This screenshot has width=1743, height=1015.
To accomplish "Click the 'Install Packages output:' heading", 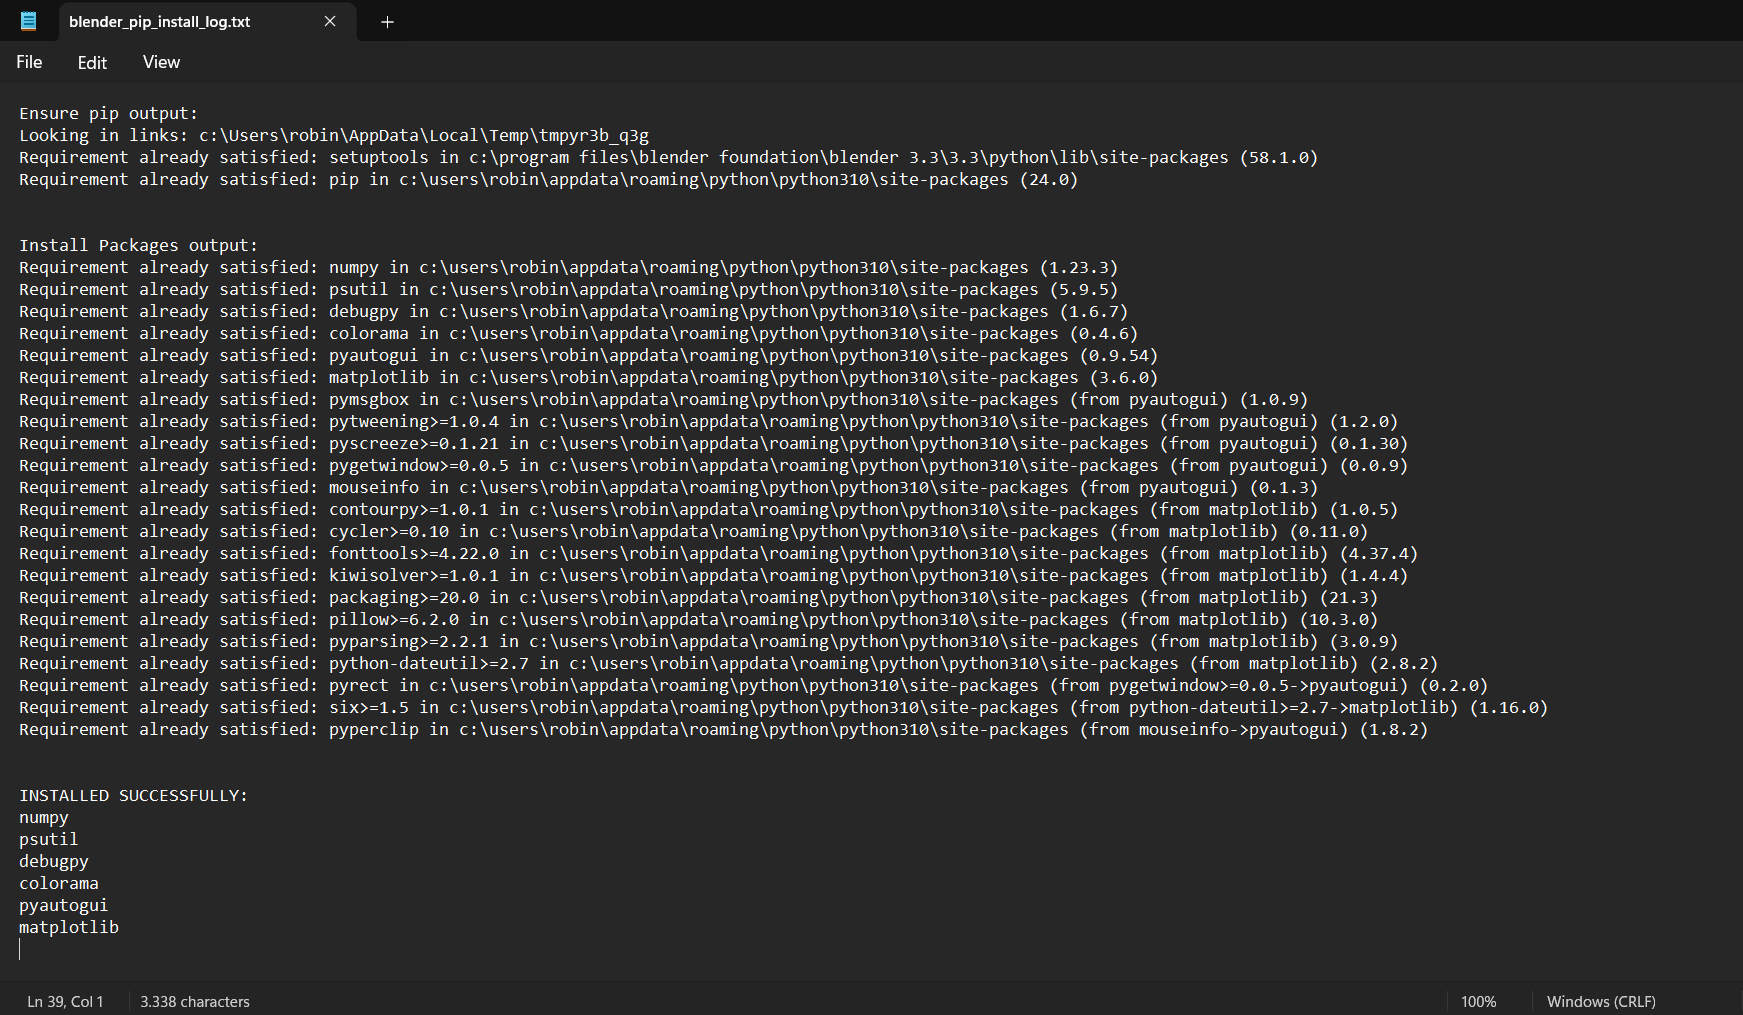I will click(138, 245).
